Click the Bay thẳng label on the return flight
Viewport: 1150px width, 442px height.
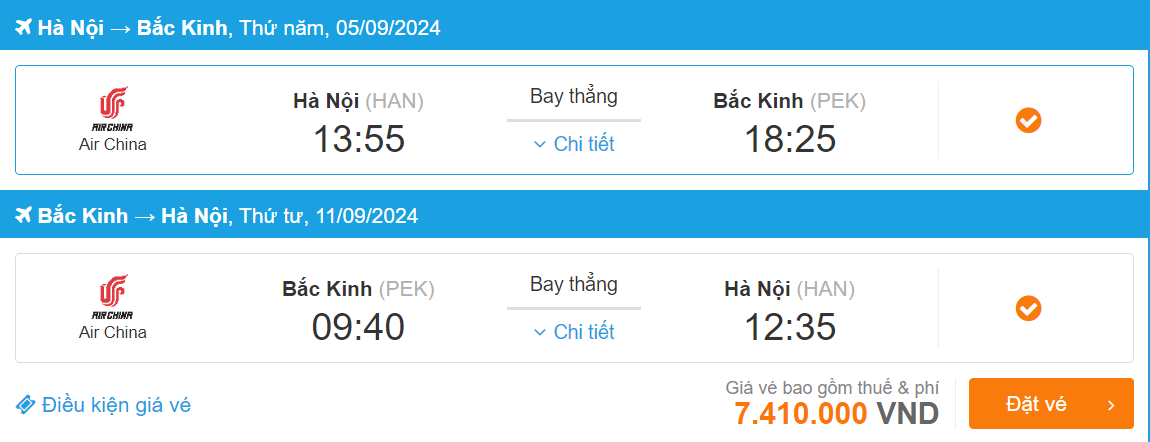pyautogui.click(x=574, y=285)
